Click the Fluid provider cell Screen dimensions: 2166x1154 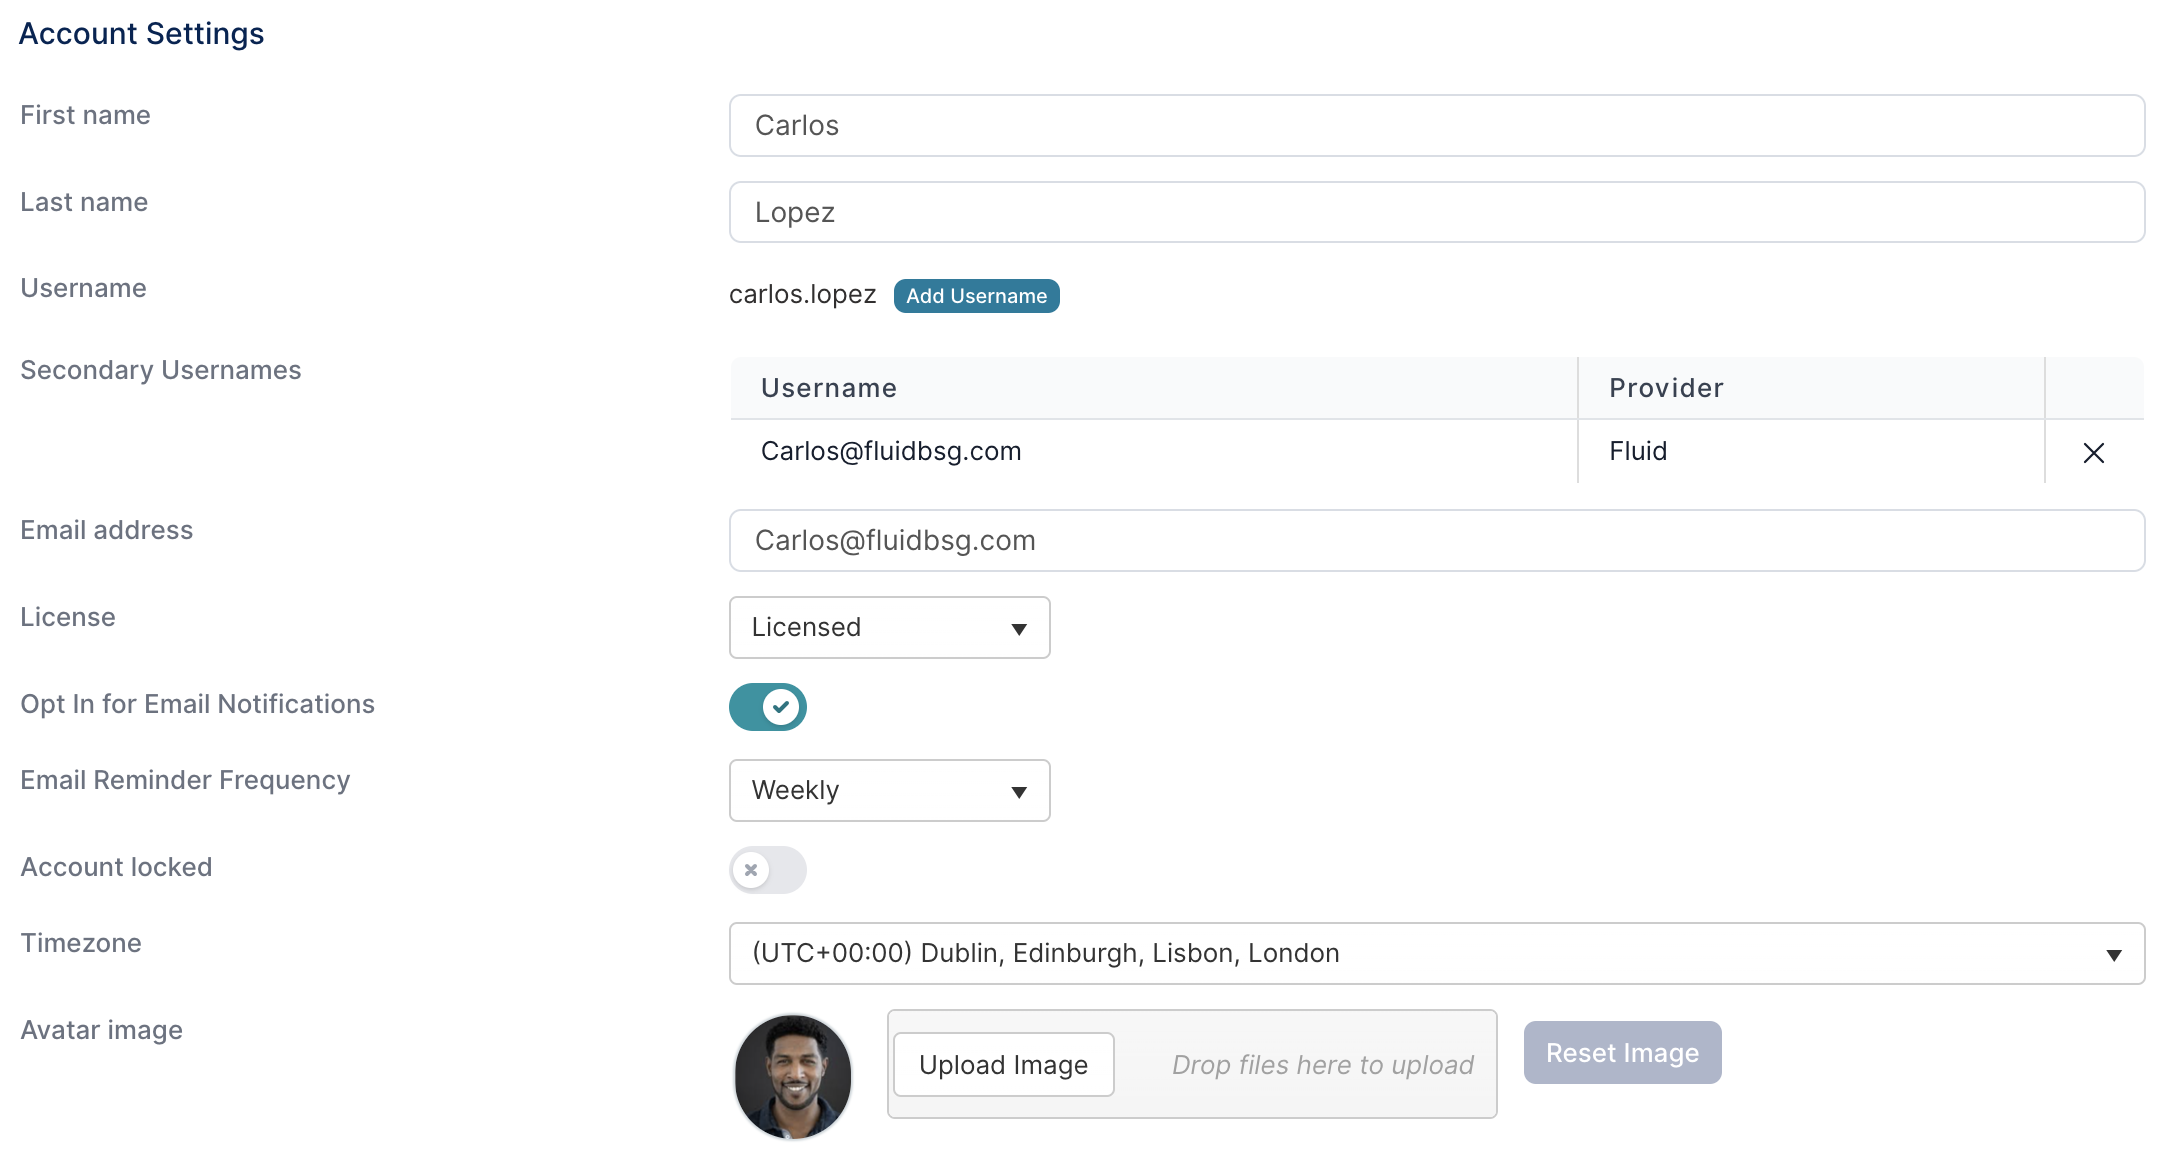coord(1638,452)
